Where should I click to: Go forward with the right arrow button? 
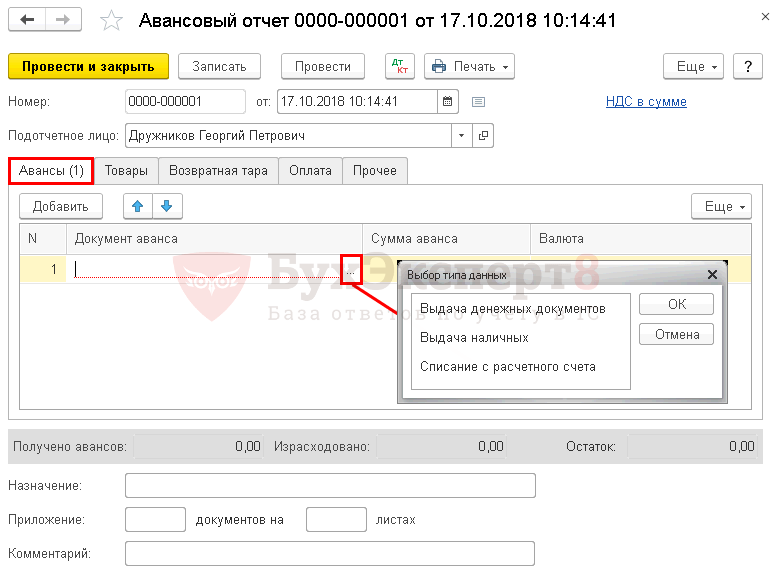tap(63, 20)
